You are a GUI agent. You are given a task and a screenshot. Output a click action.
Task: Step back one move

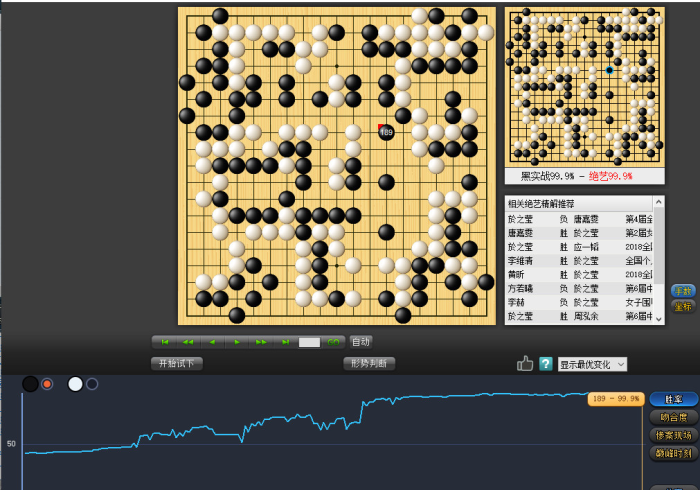point(212,342)
